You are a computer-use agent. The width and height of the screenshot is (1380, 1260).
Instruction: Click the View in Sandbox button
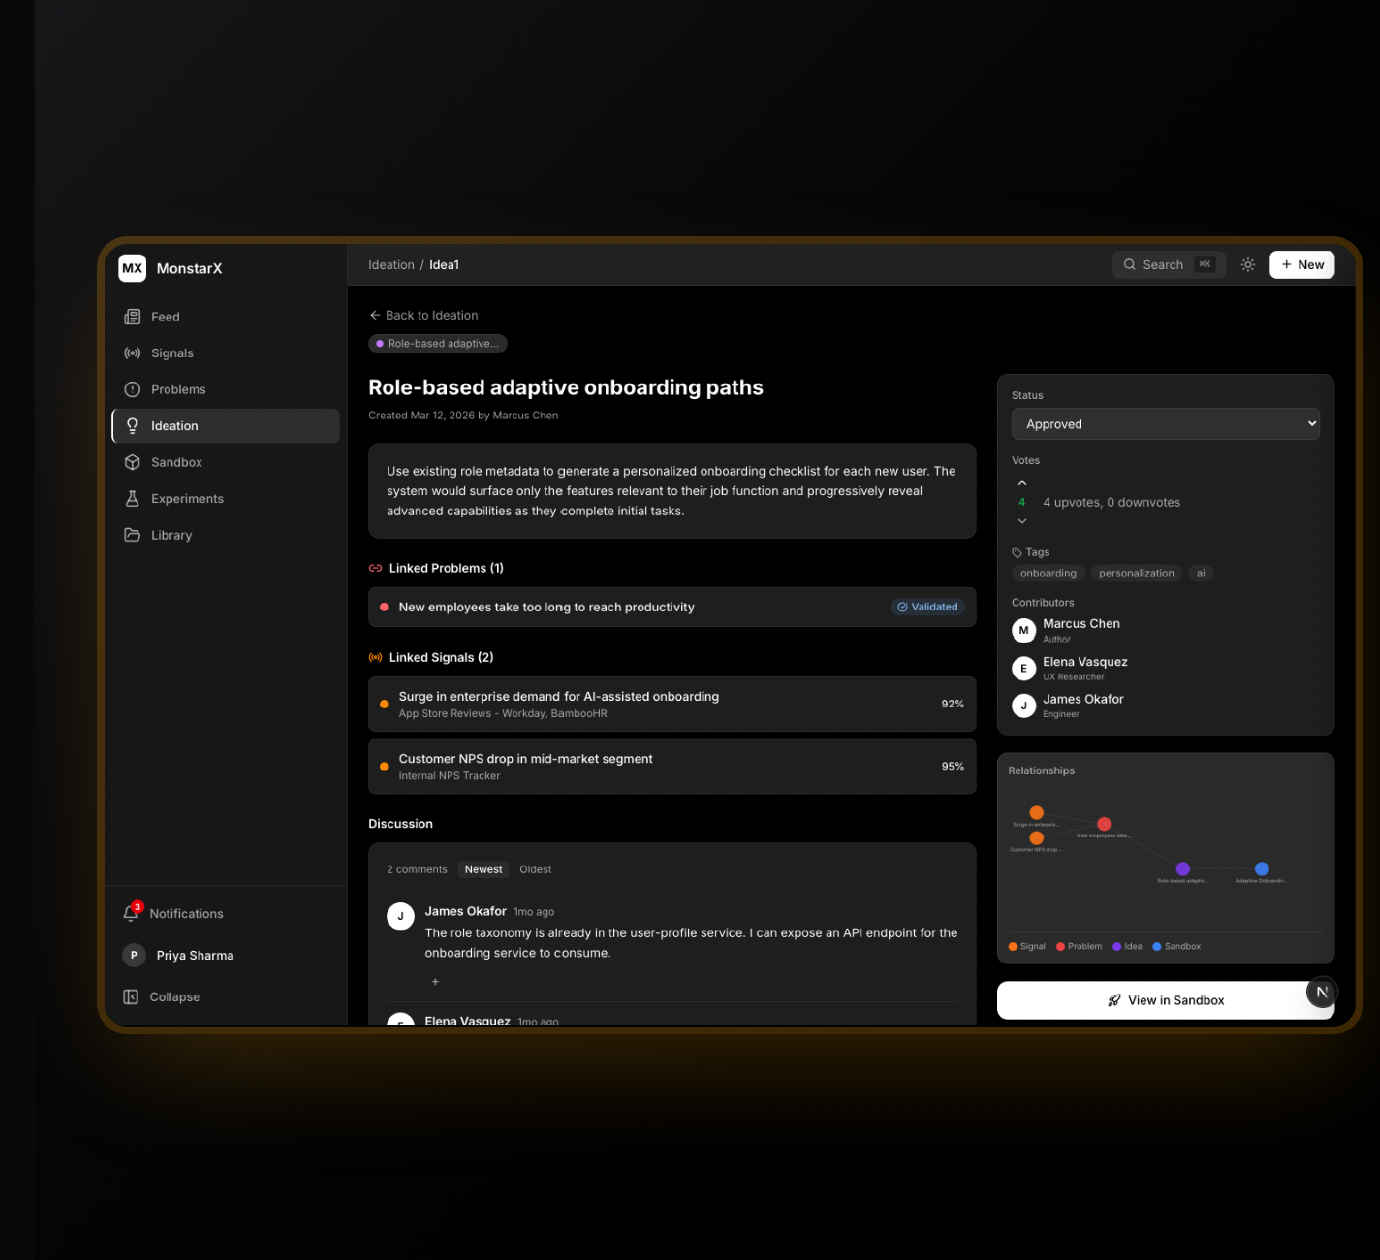(x=1165, y=1000)
